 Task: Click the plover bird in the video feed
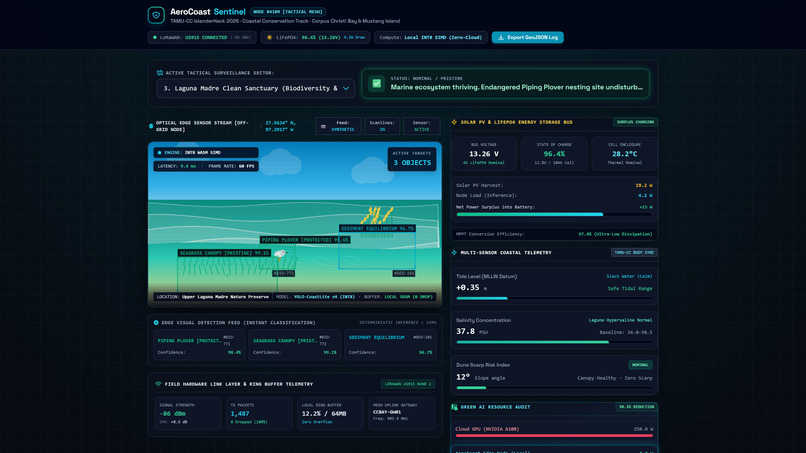tap(280, 254)
